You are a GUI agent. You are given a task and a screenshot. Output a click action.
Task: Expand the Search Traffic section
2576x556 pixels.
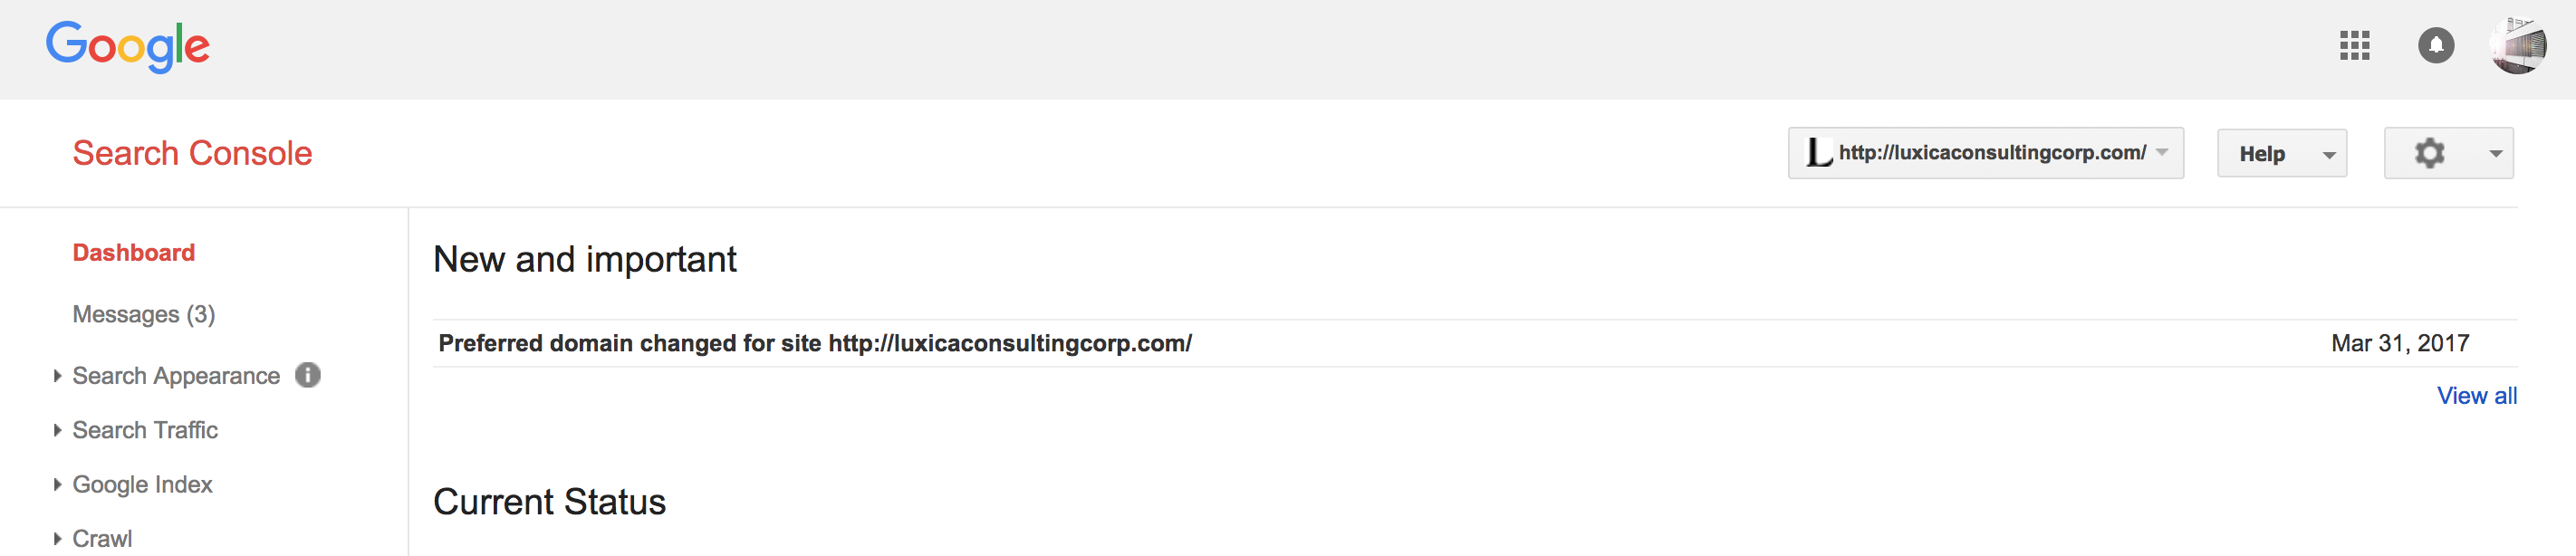coord(145,430)
